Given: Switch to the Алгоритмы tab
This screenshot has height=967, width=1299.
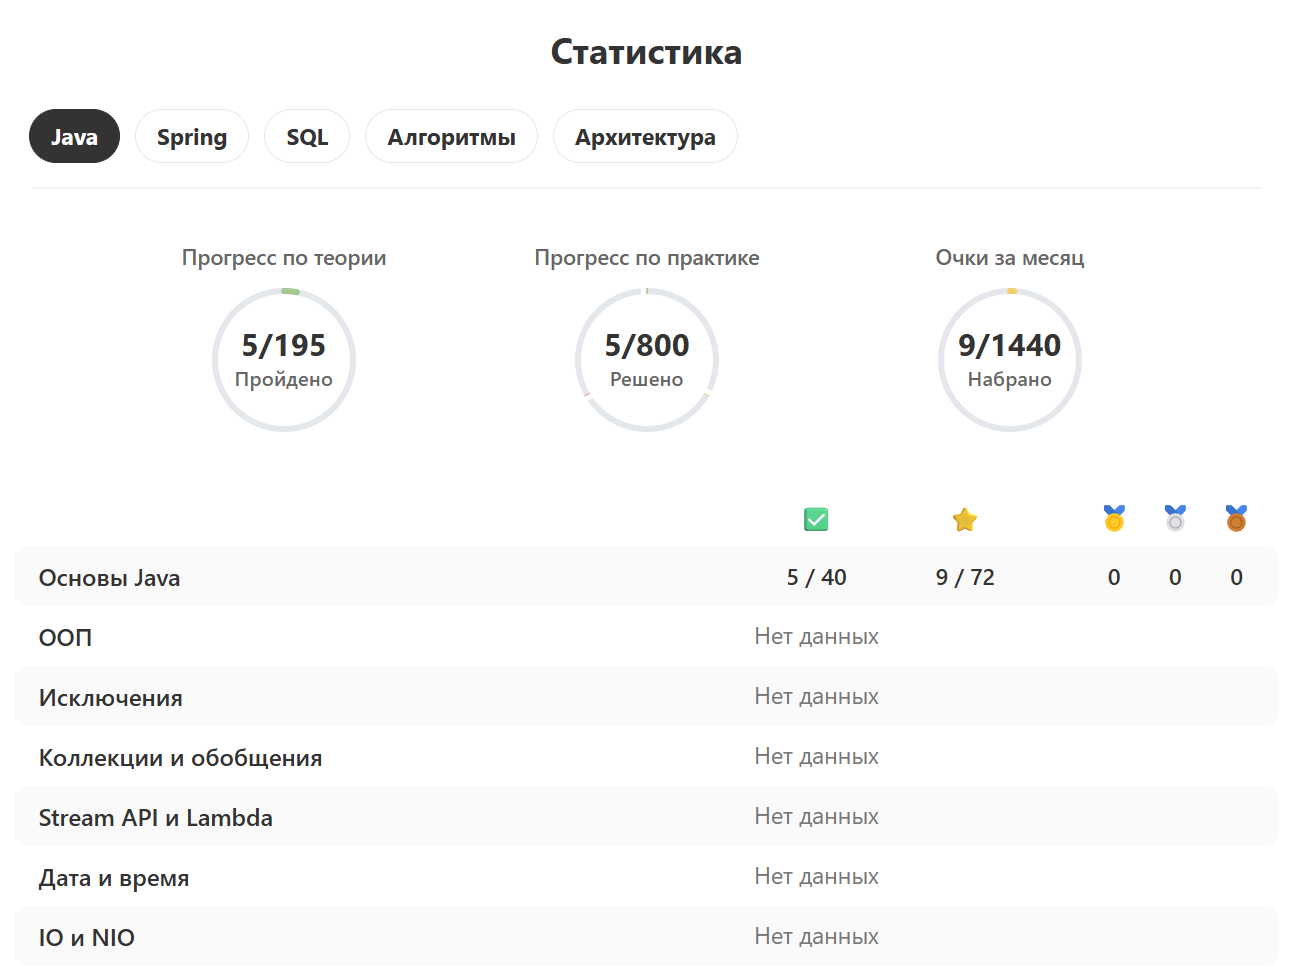Looking at the screenshot, I should (451, 136).
